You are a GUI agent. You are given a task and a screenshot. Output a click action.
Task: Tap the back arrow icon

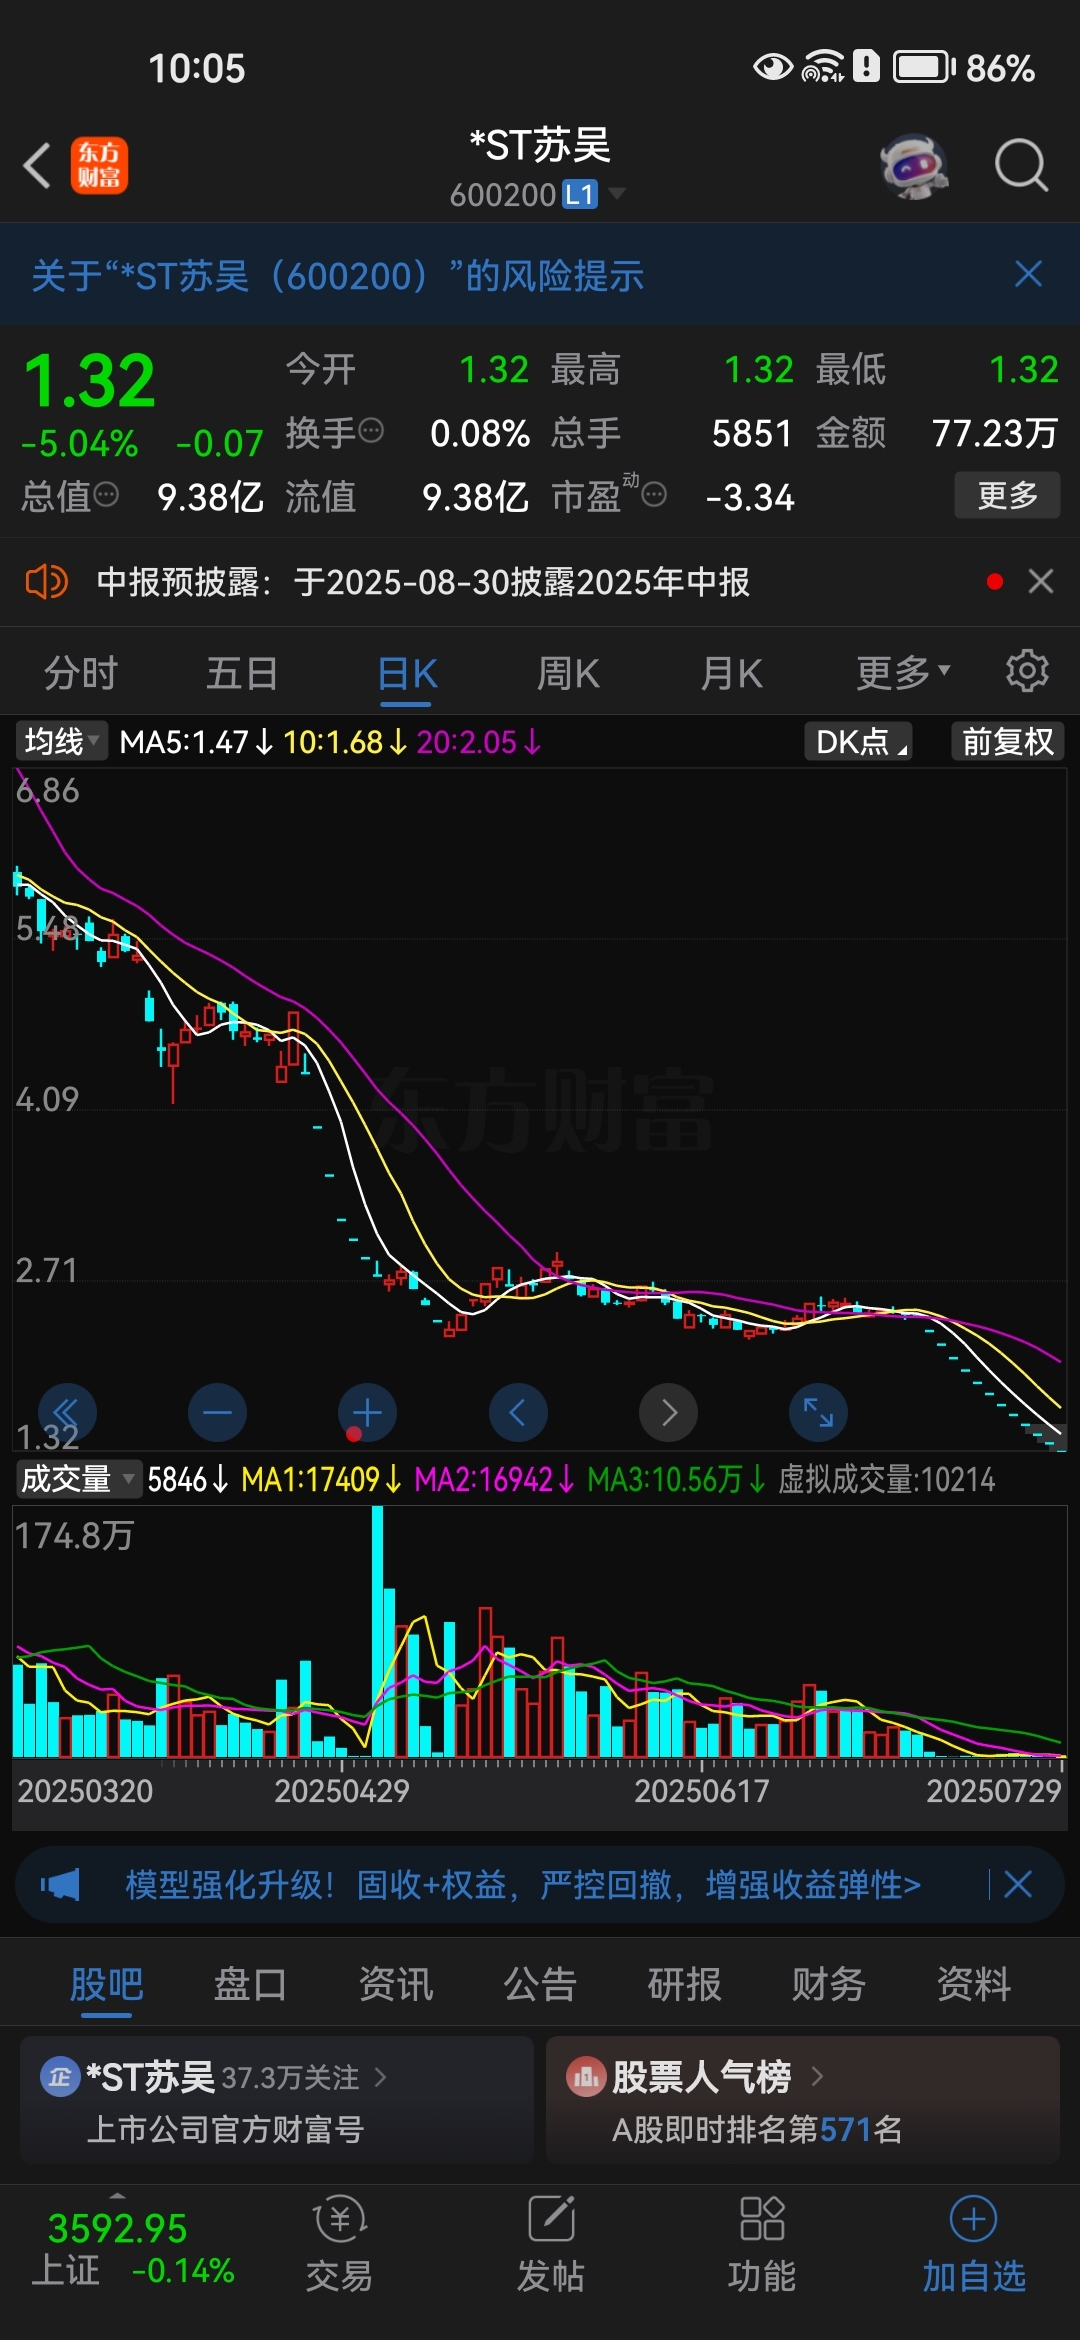click(x=38, y=165)
